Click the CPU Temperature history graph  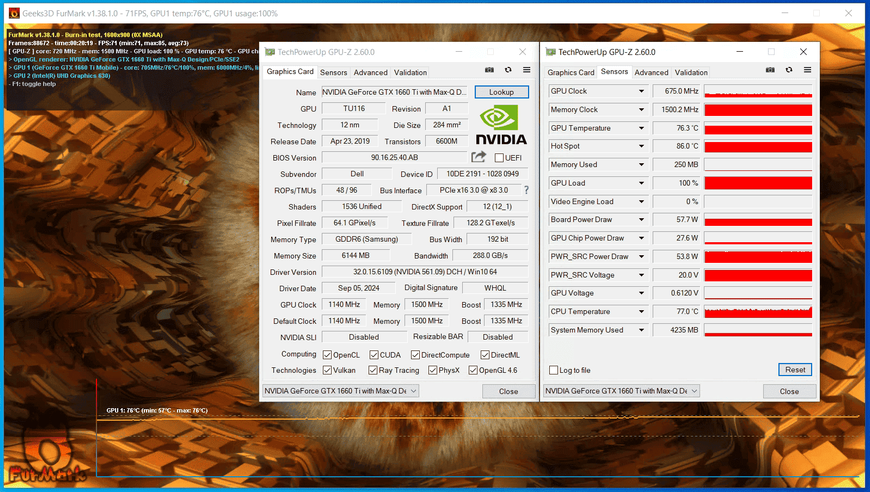(758, 312)
